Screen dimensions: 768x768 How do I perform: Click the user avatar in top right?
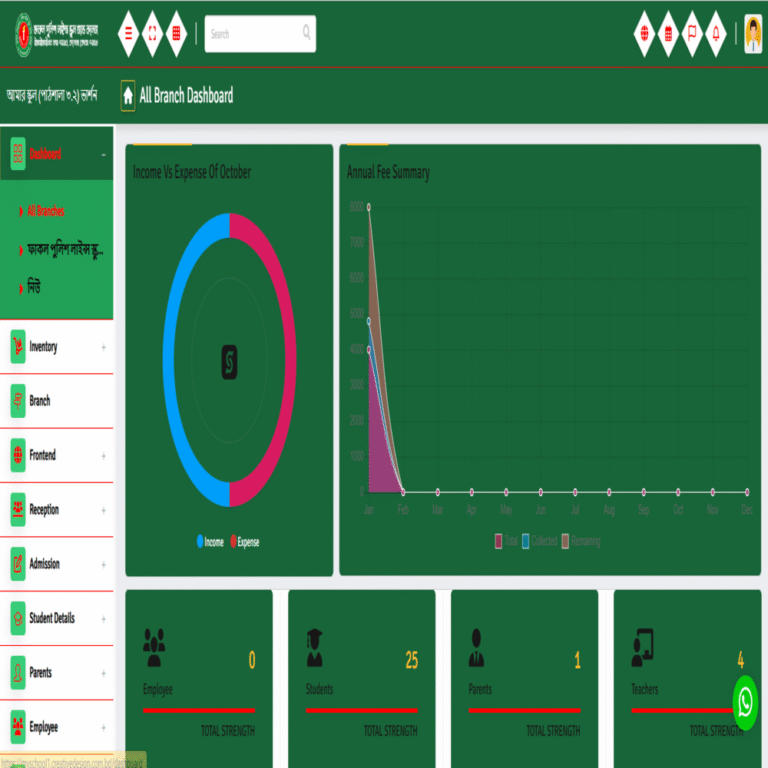pos(753,33)
